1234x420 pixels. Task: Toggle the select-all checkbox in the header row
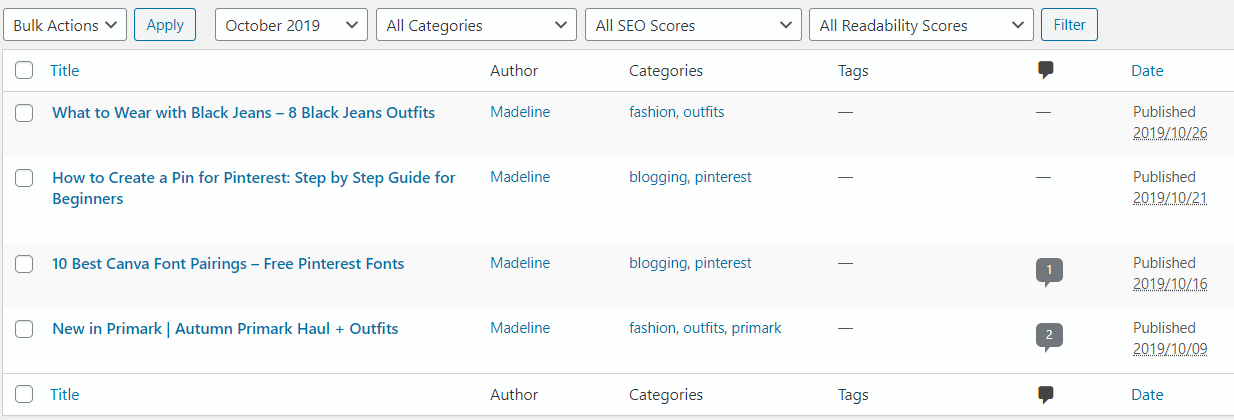[24, 70]
